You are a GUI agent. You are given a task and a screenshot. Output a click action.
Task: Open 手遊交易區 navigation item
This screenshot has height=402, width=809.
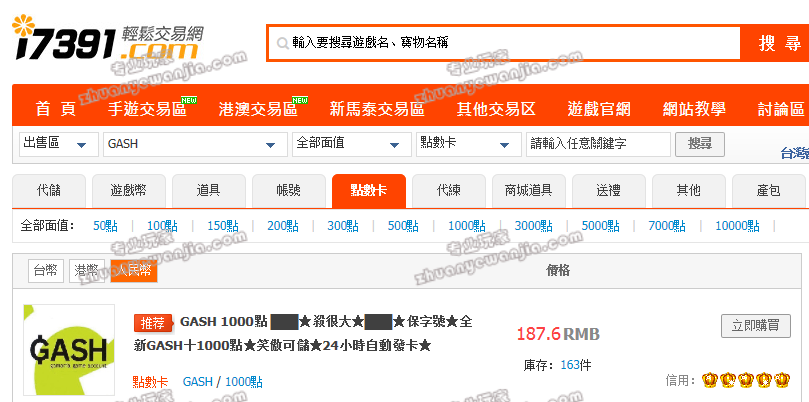[147, 109]
